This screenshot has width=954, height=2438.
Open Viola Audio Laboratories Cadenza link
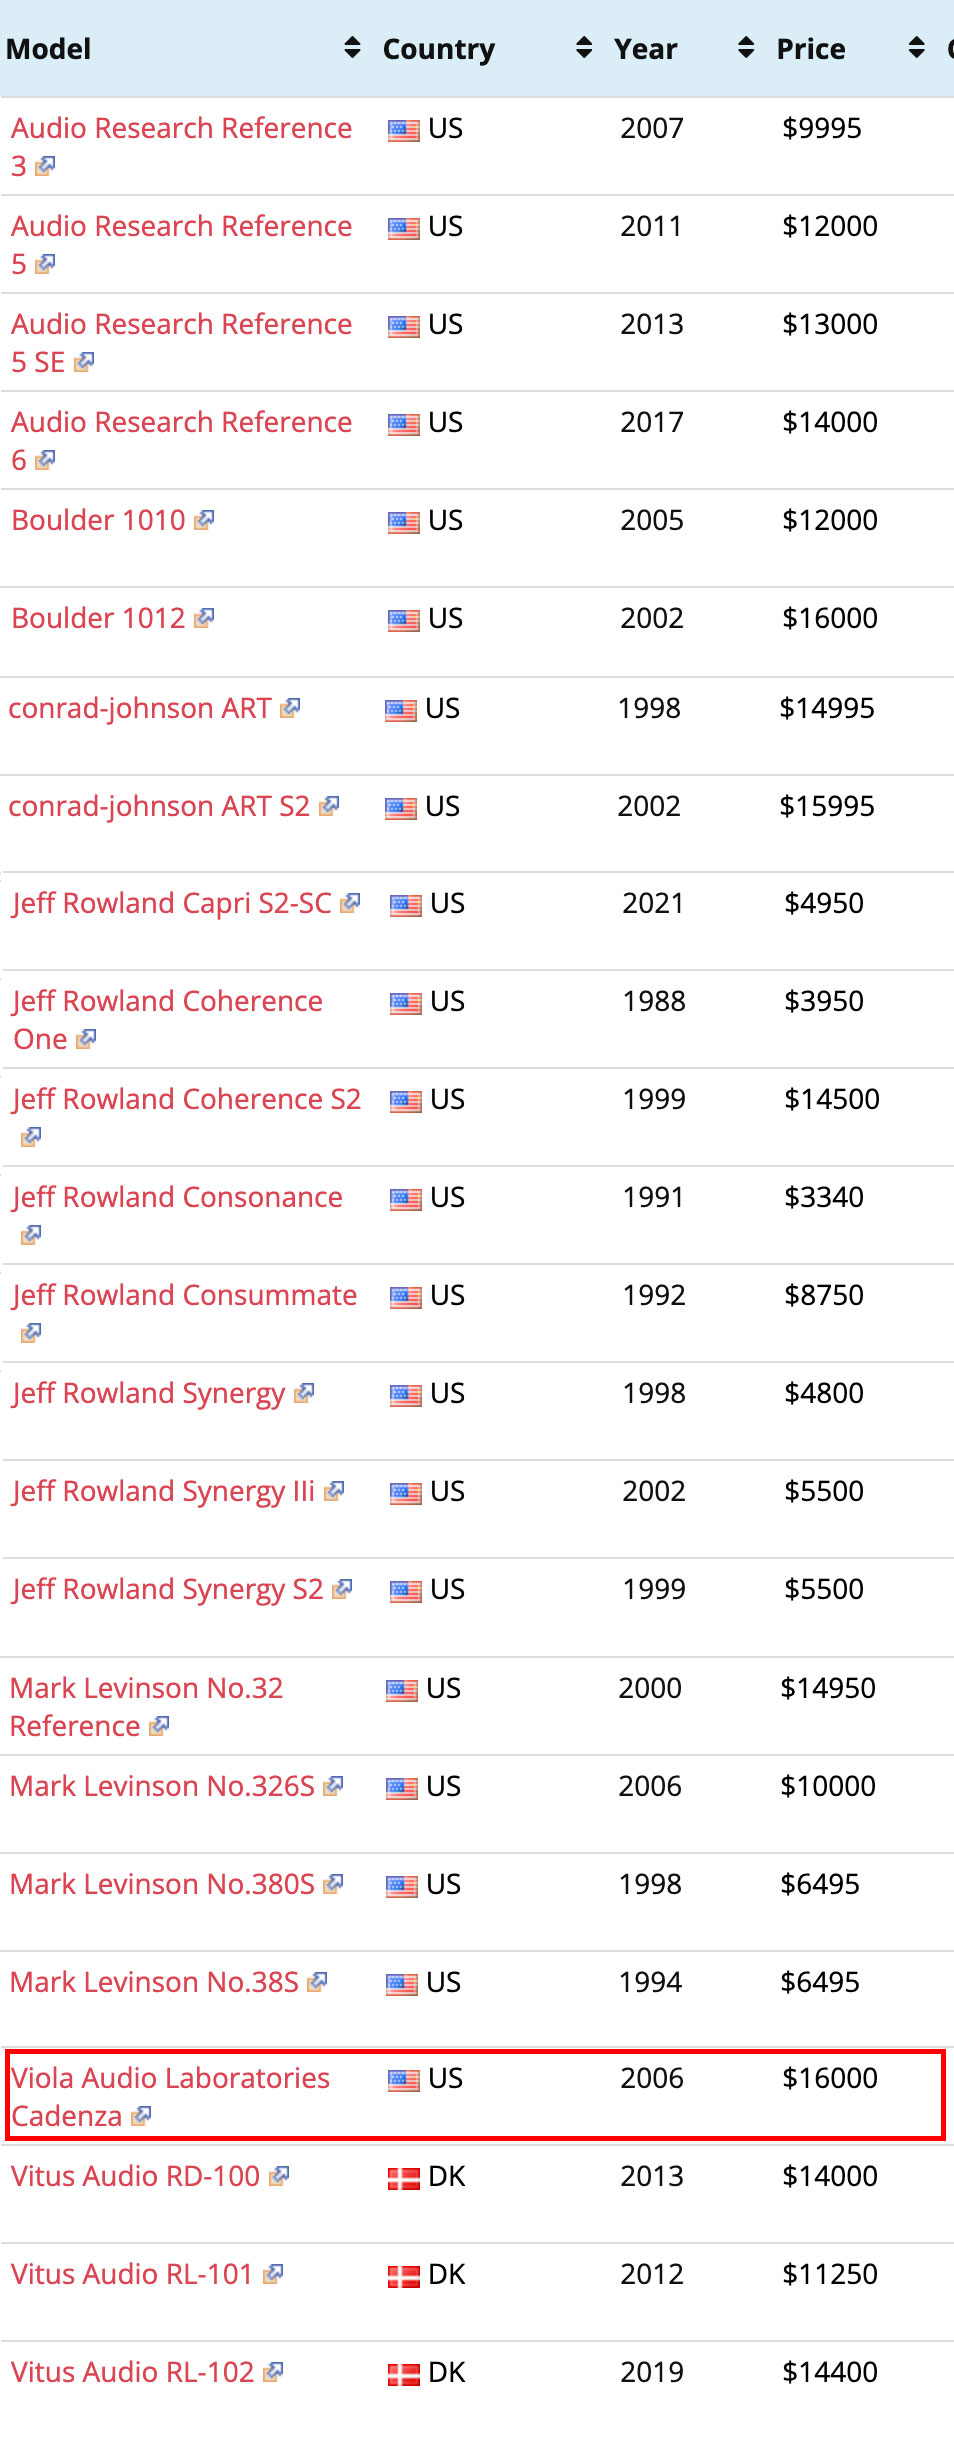pos(170,2078)
